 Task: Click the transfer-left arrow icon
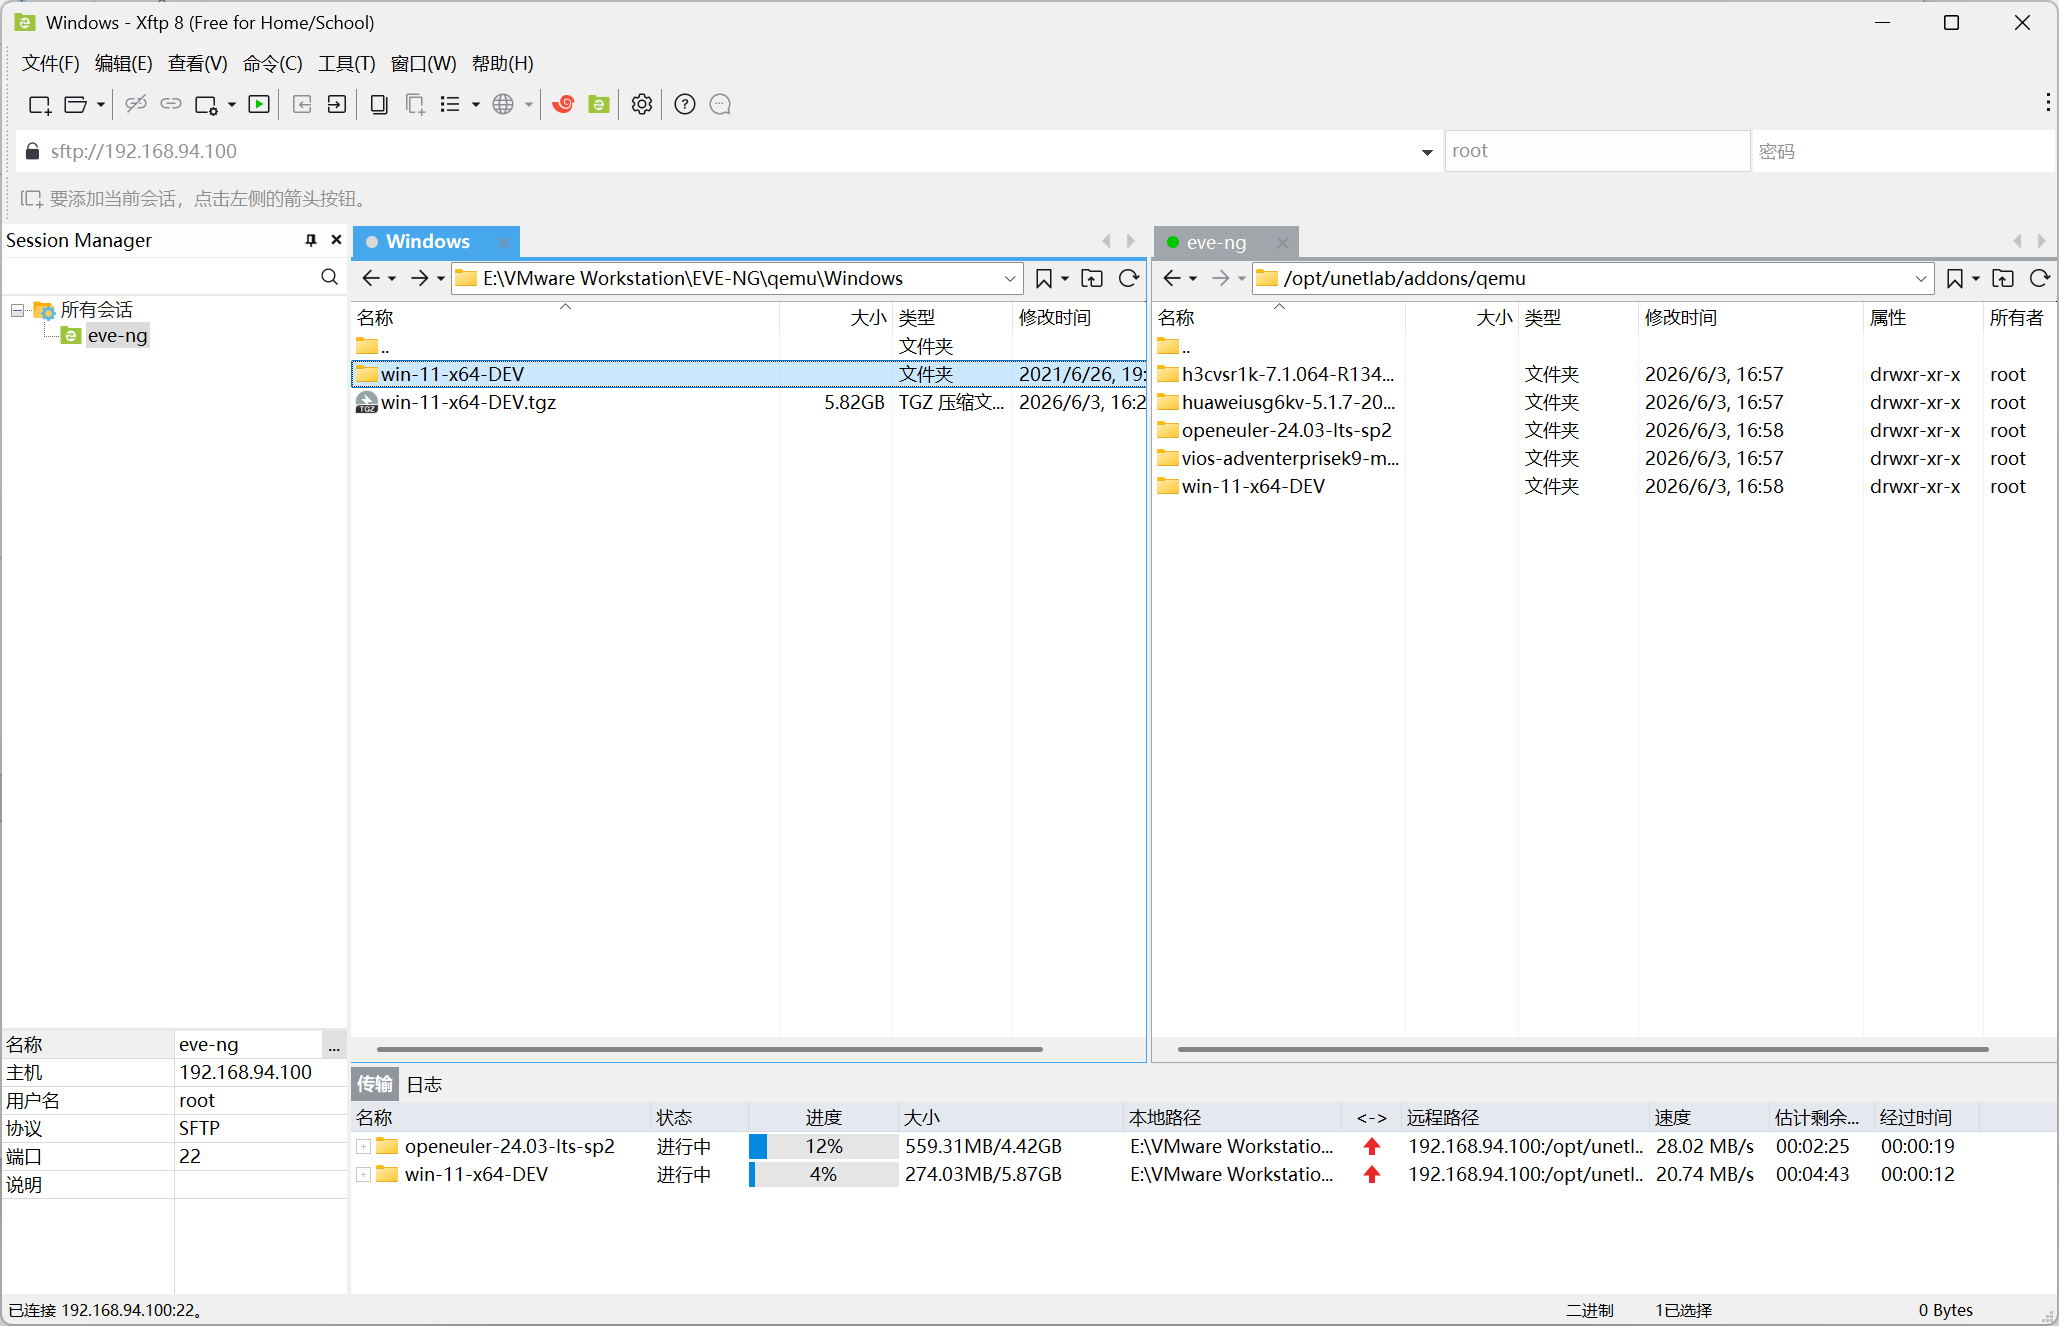(x=302, y=104)
